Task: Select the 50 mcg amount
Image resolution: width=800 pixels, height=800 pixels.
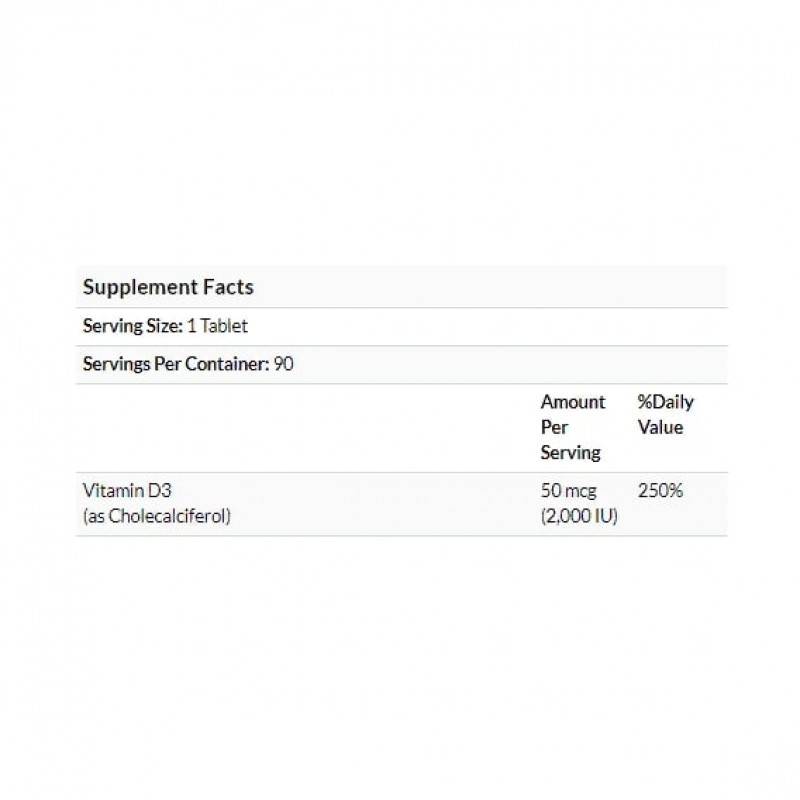Action: 570,492
